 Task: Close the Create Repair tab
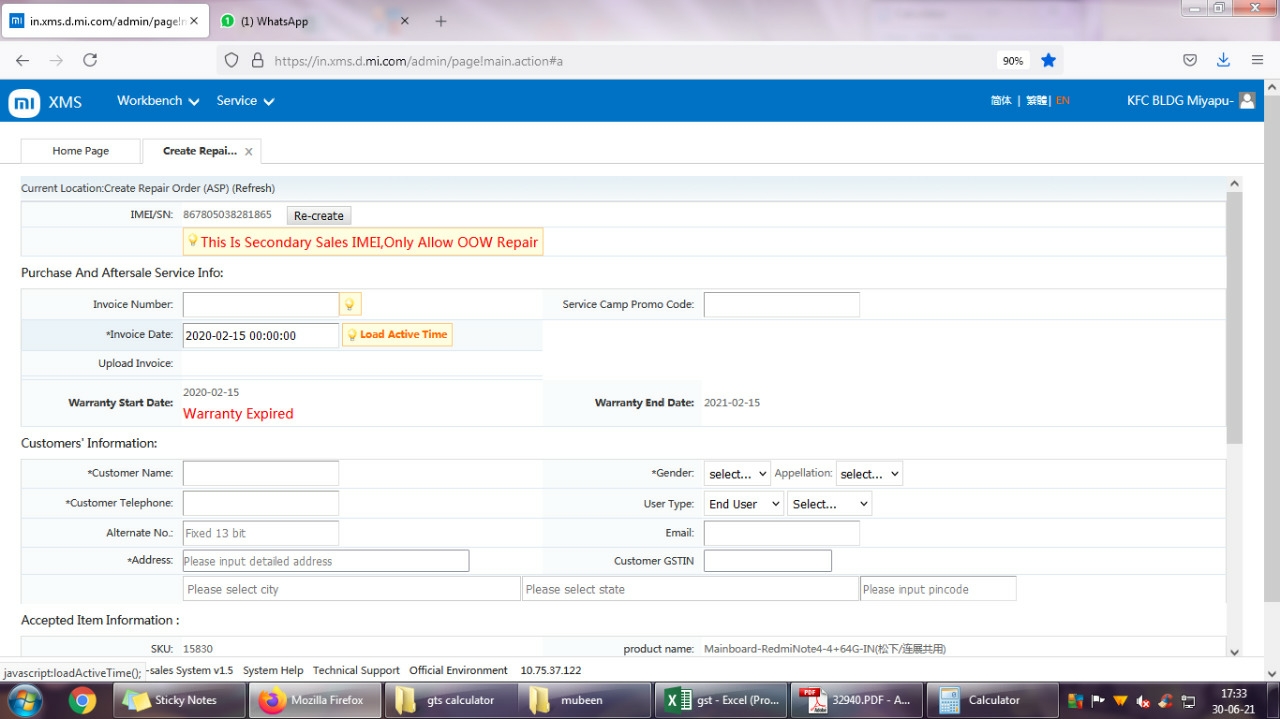tap(249, 152)
